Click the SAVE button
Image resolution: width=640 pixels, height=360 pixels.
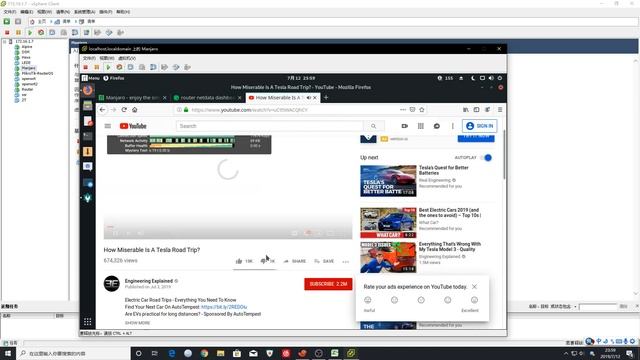coord(324,261)
